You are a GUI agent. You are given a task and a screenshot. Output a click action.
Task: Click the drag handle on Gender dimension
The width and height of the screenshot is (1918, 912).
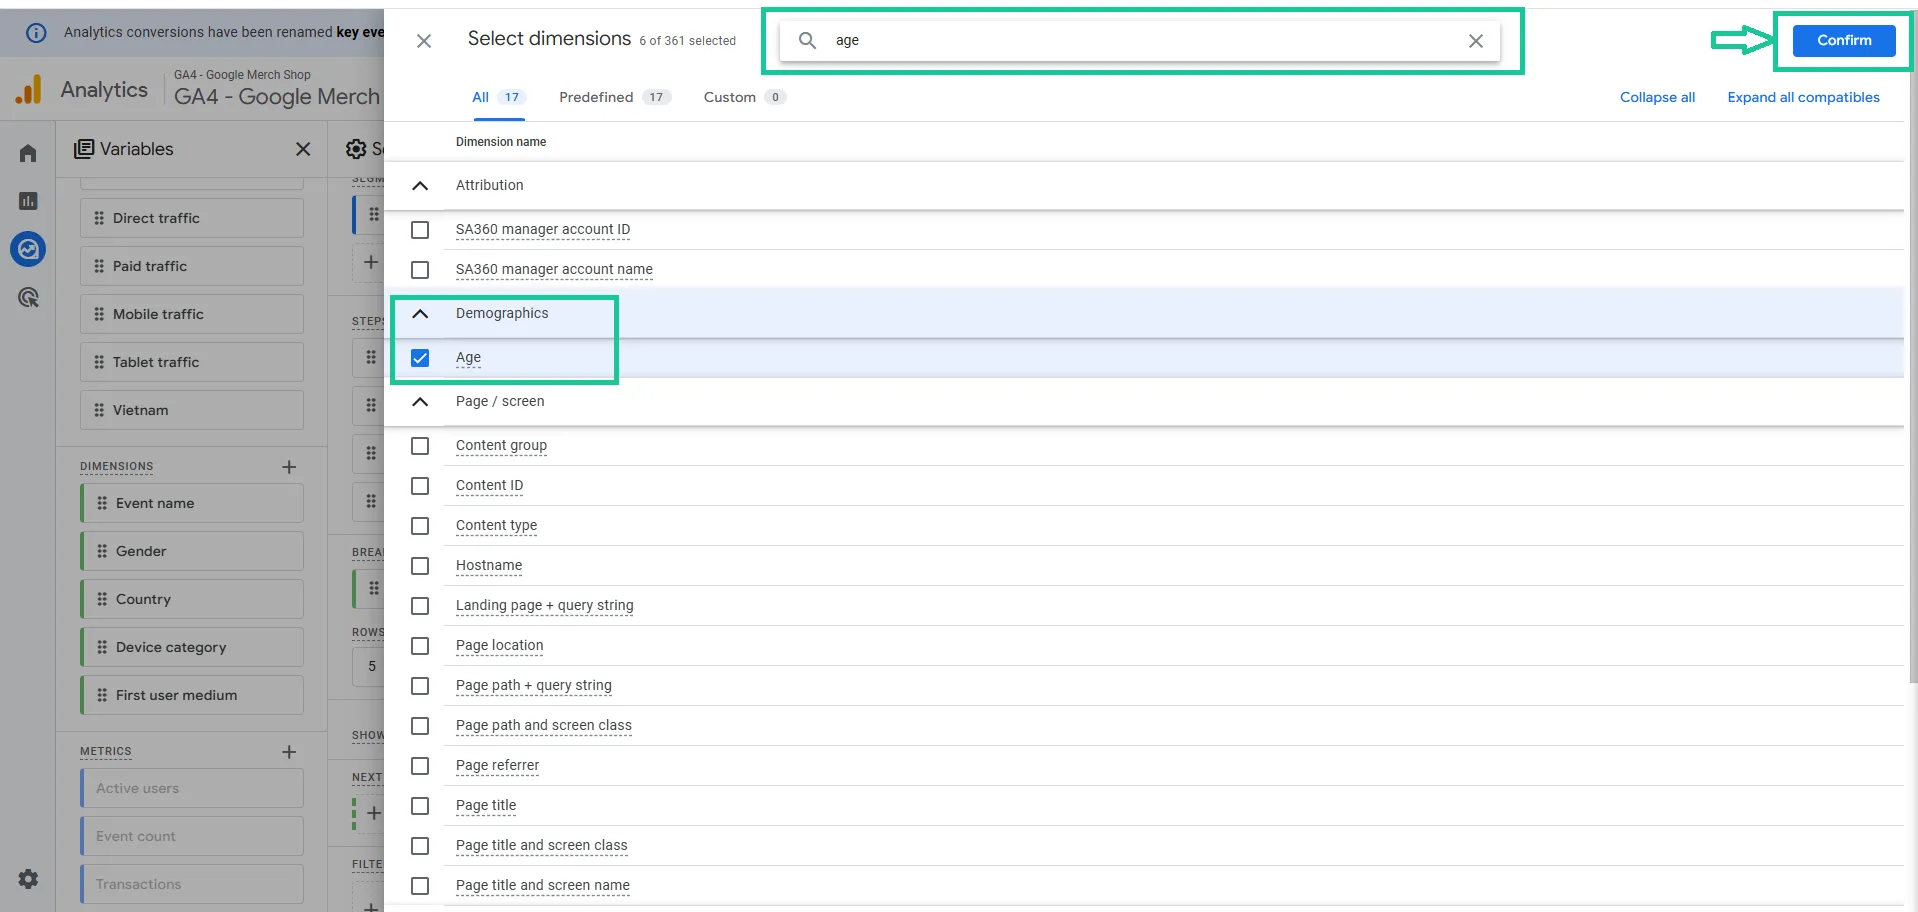tap(102, 551)
